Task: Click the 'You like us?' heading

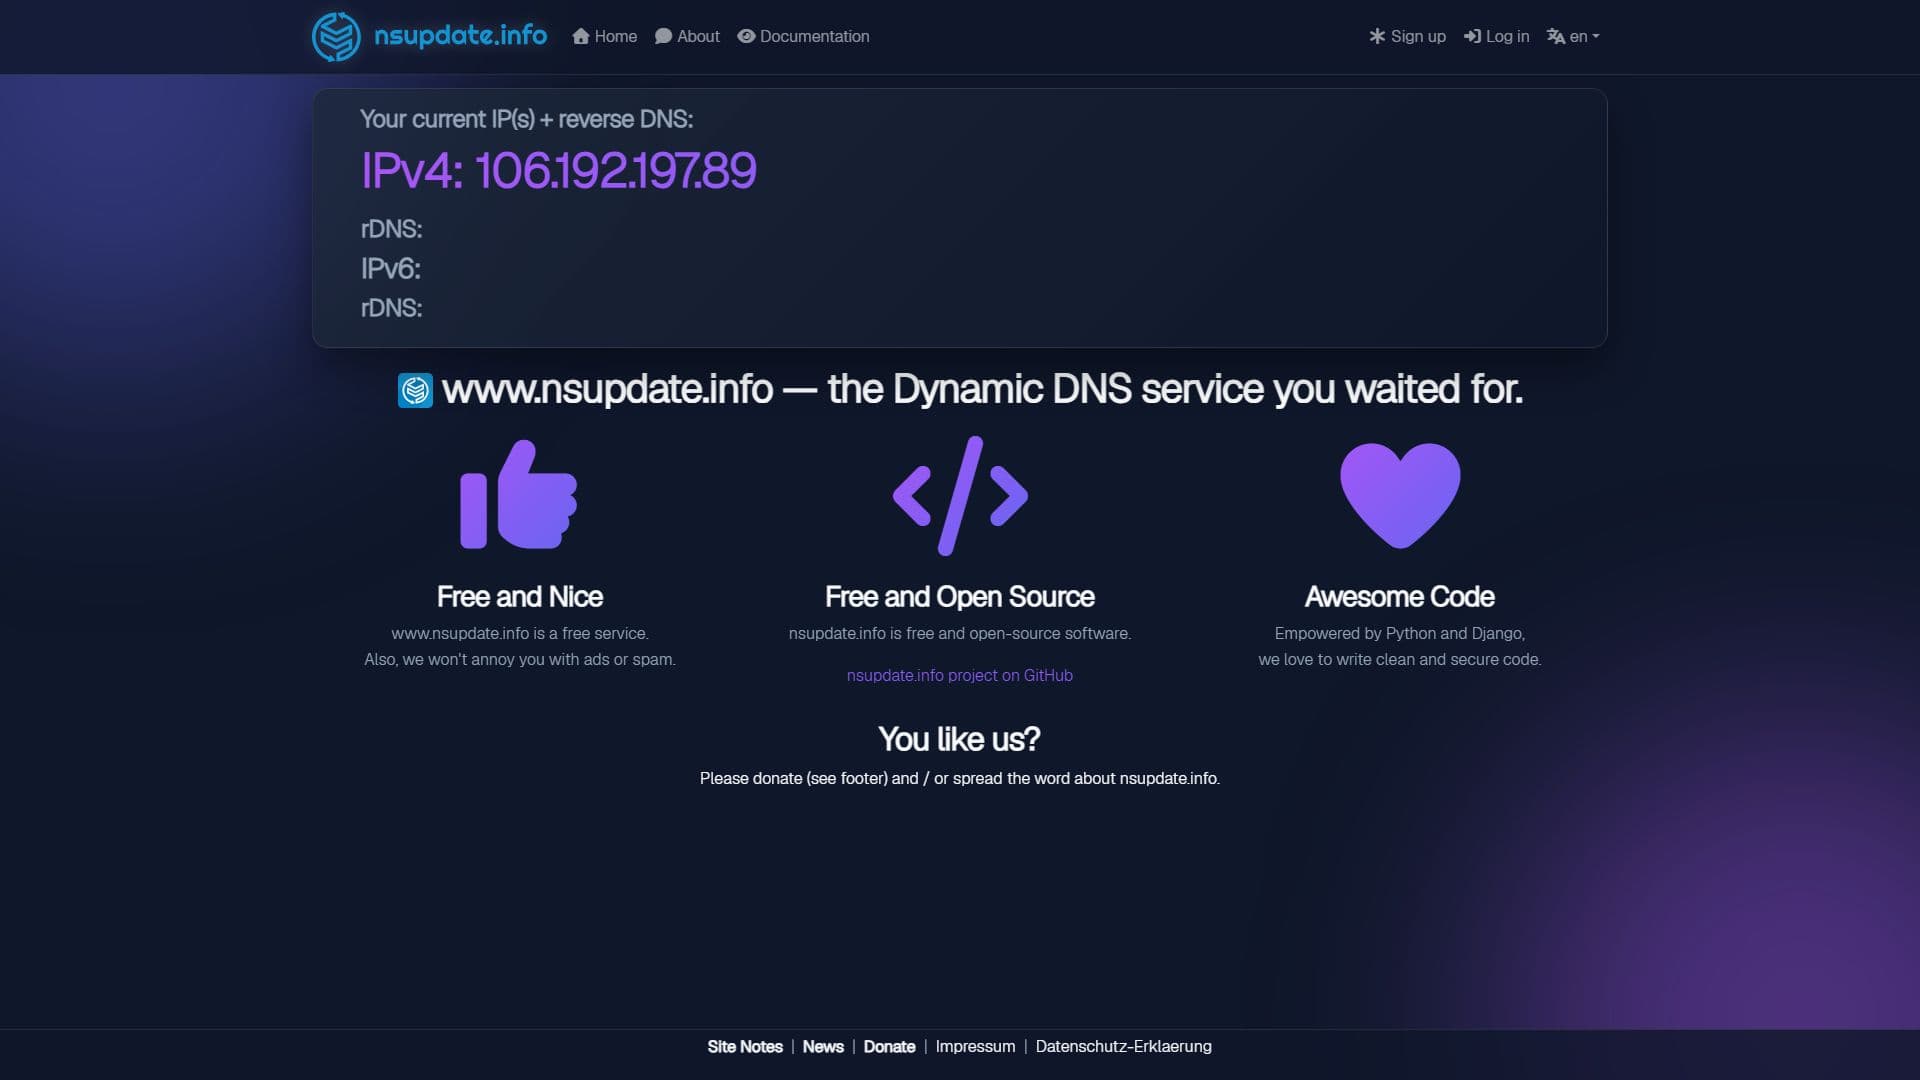Action: point(960,739)
